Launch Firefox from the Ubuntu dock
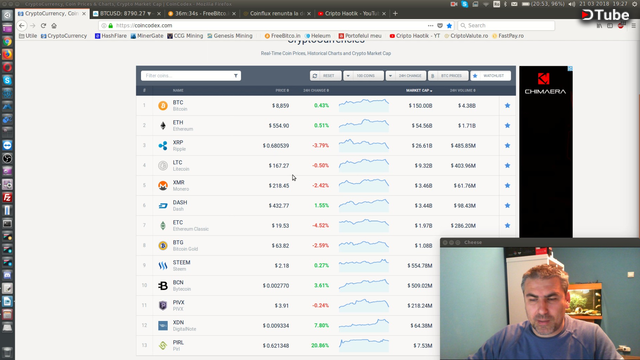 (x=7, y=55)
